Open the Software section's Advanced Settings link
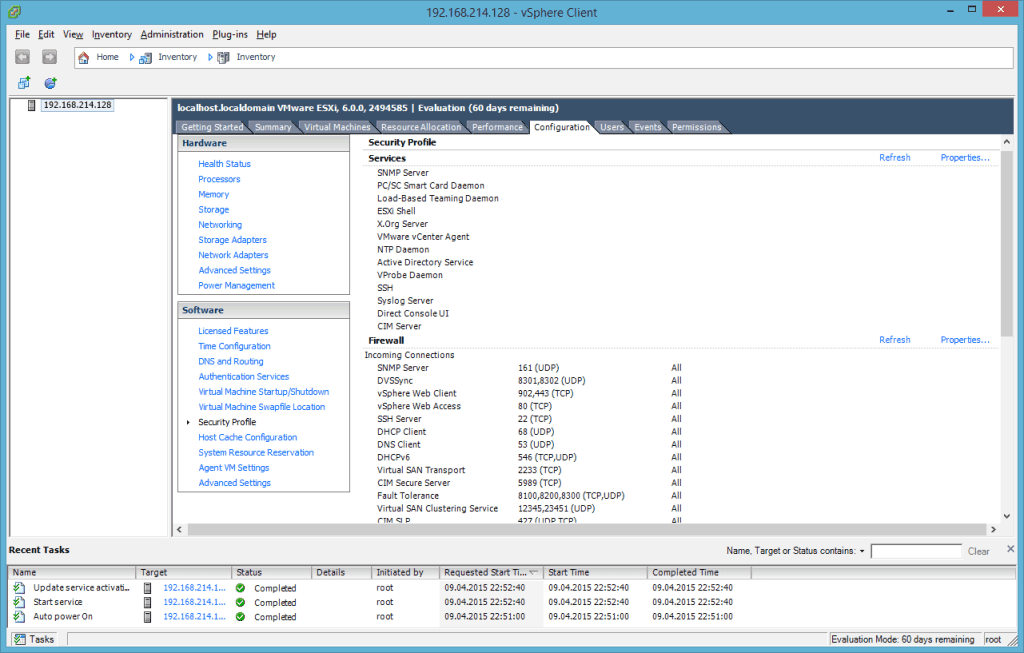 234,483
